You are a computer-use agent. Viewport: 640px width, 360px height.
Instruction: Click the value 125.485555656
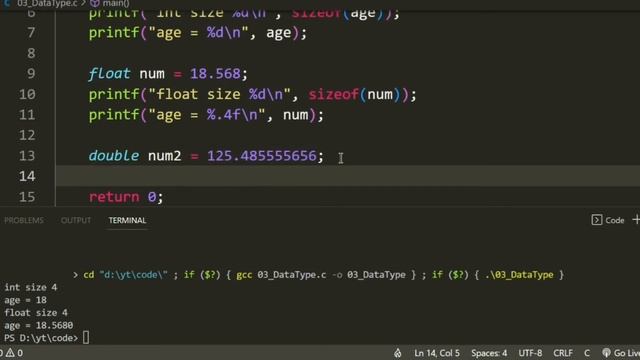(x=262, y=156)
